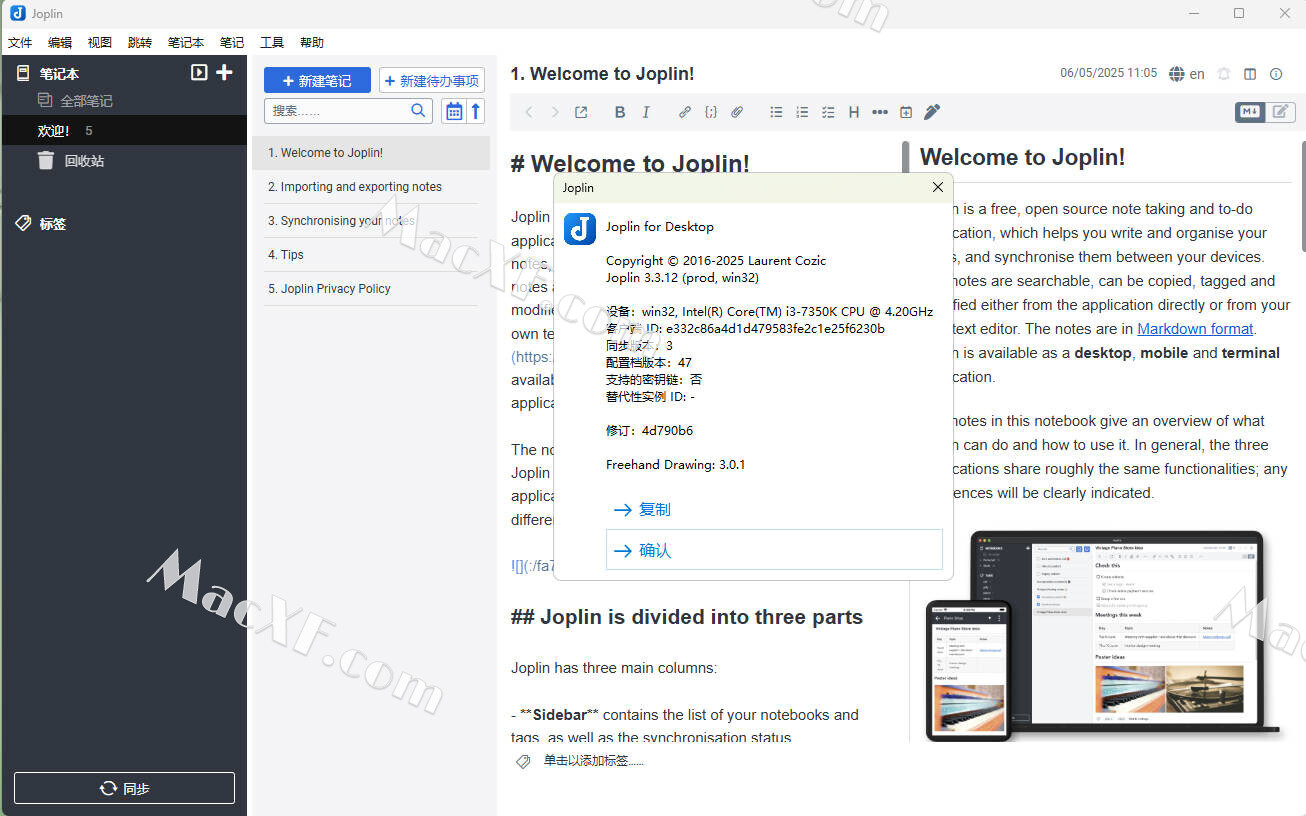Viewport: 1306px width, 816px height.
Task: Switch to the Markdown editor toggle
Action: (x=1250, y=112)
